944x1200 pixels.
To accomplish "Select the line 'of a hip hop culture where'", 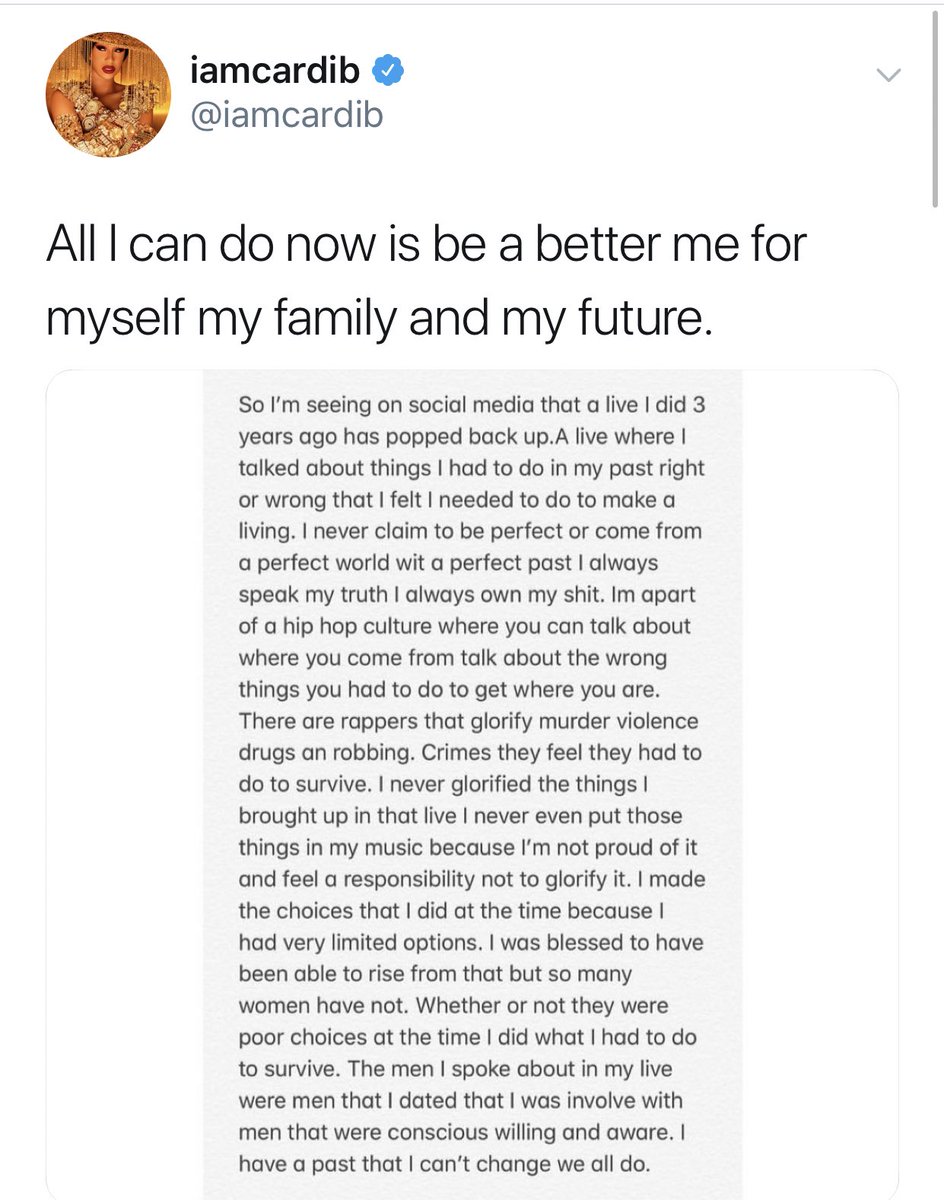I will tap(464, 627).
